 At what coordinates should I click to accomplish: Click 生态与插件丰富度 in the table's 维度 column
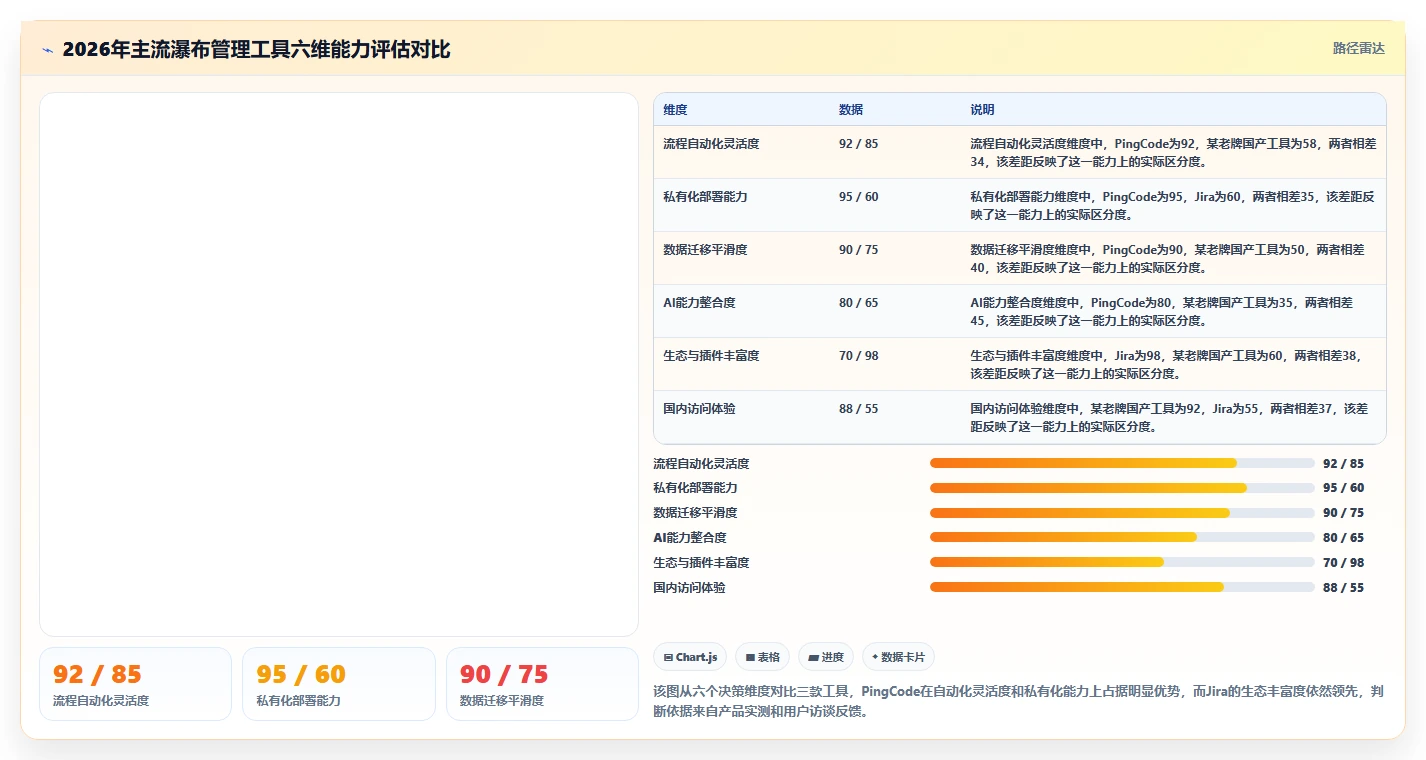tap(711, 356)
